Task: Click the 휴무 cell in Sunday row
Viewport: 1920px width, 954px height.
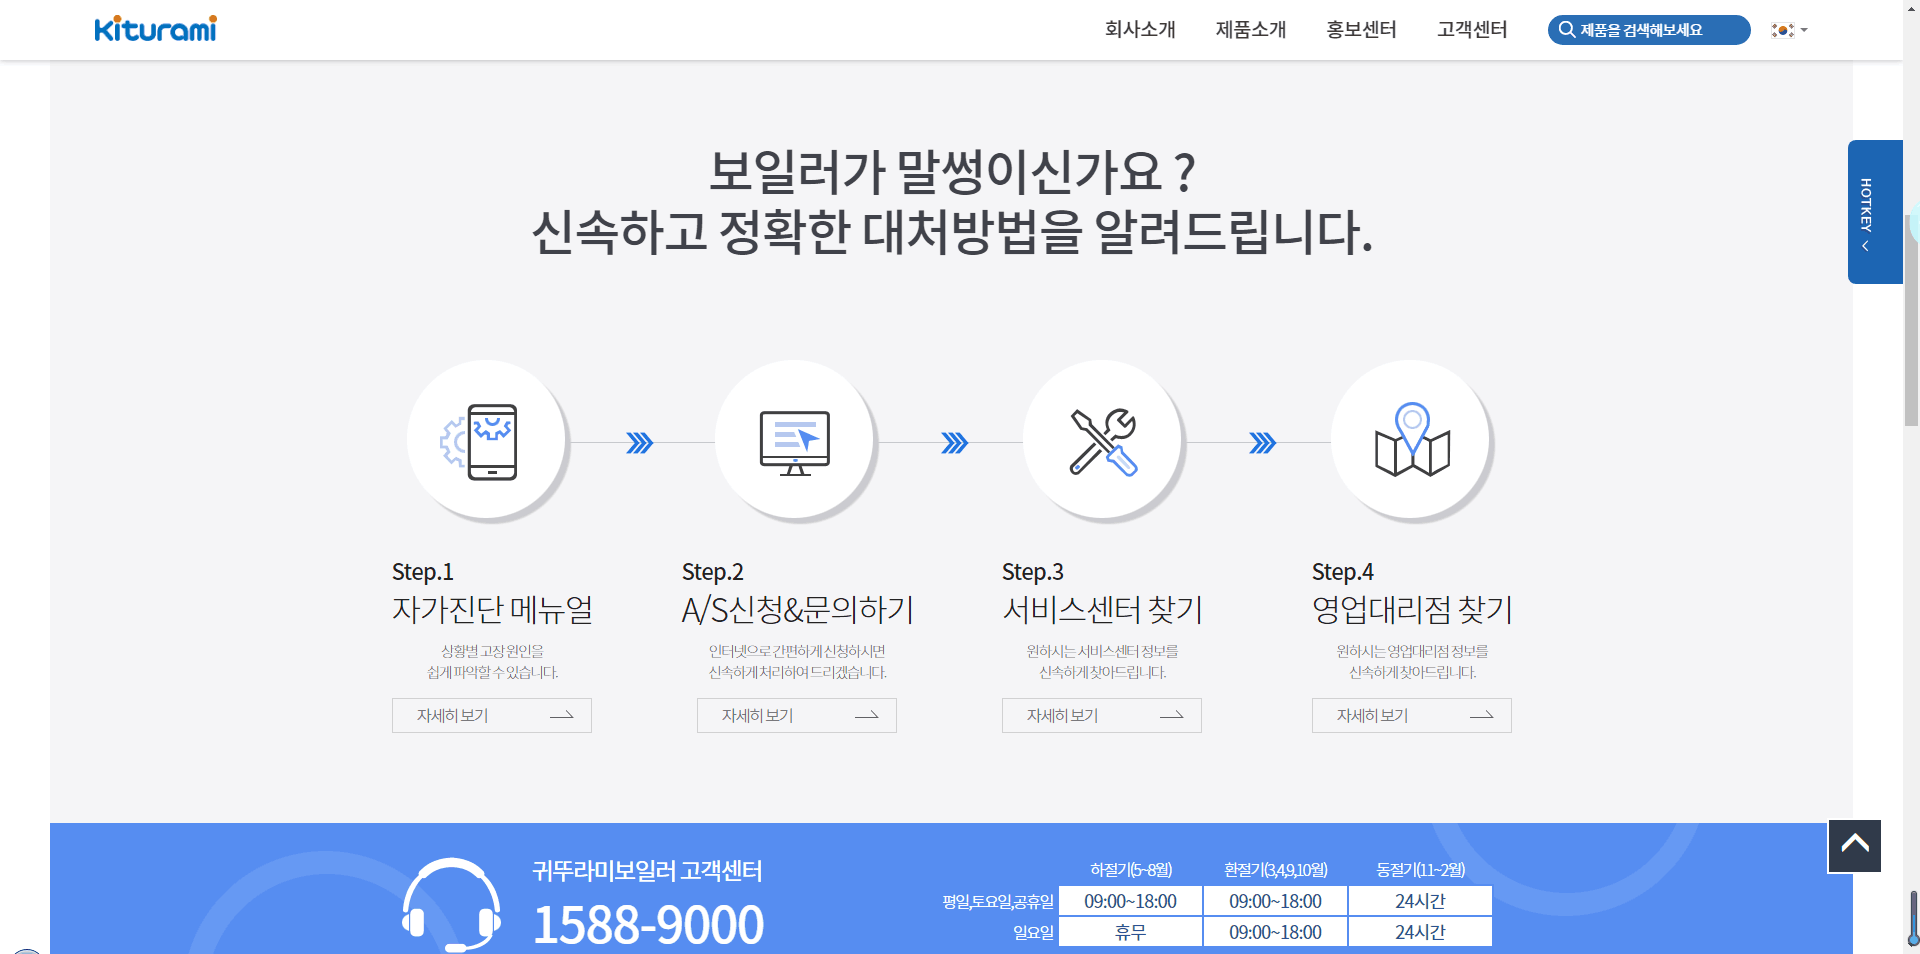Action: (x=1131, y=932)
